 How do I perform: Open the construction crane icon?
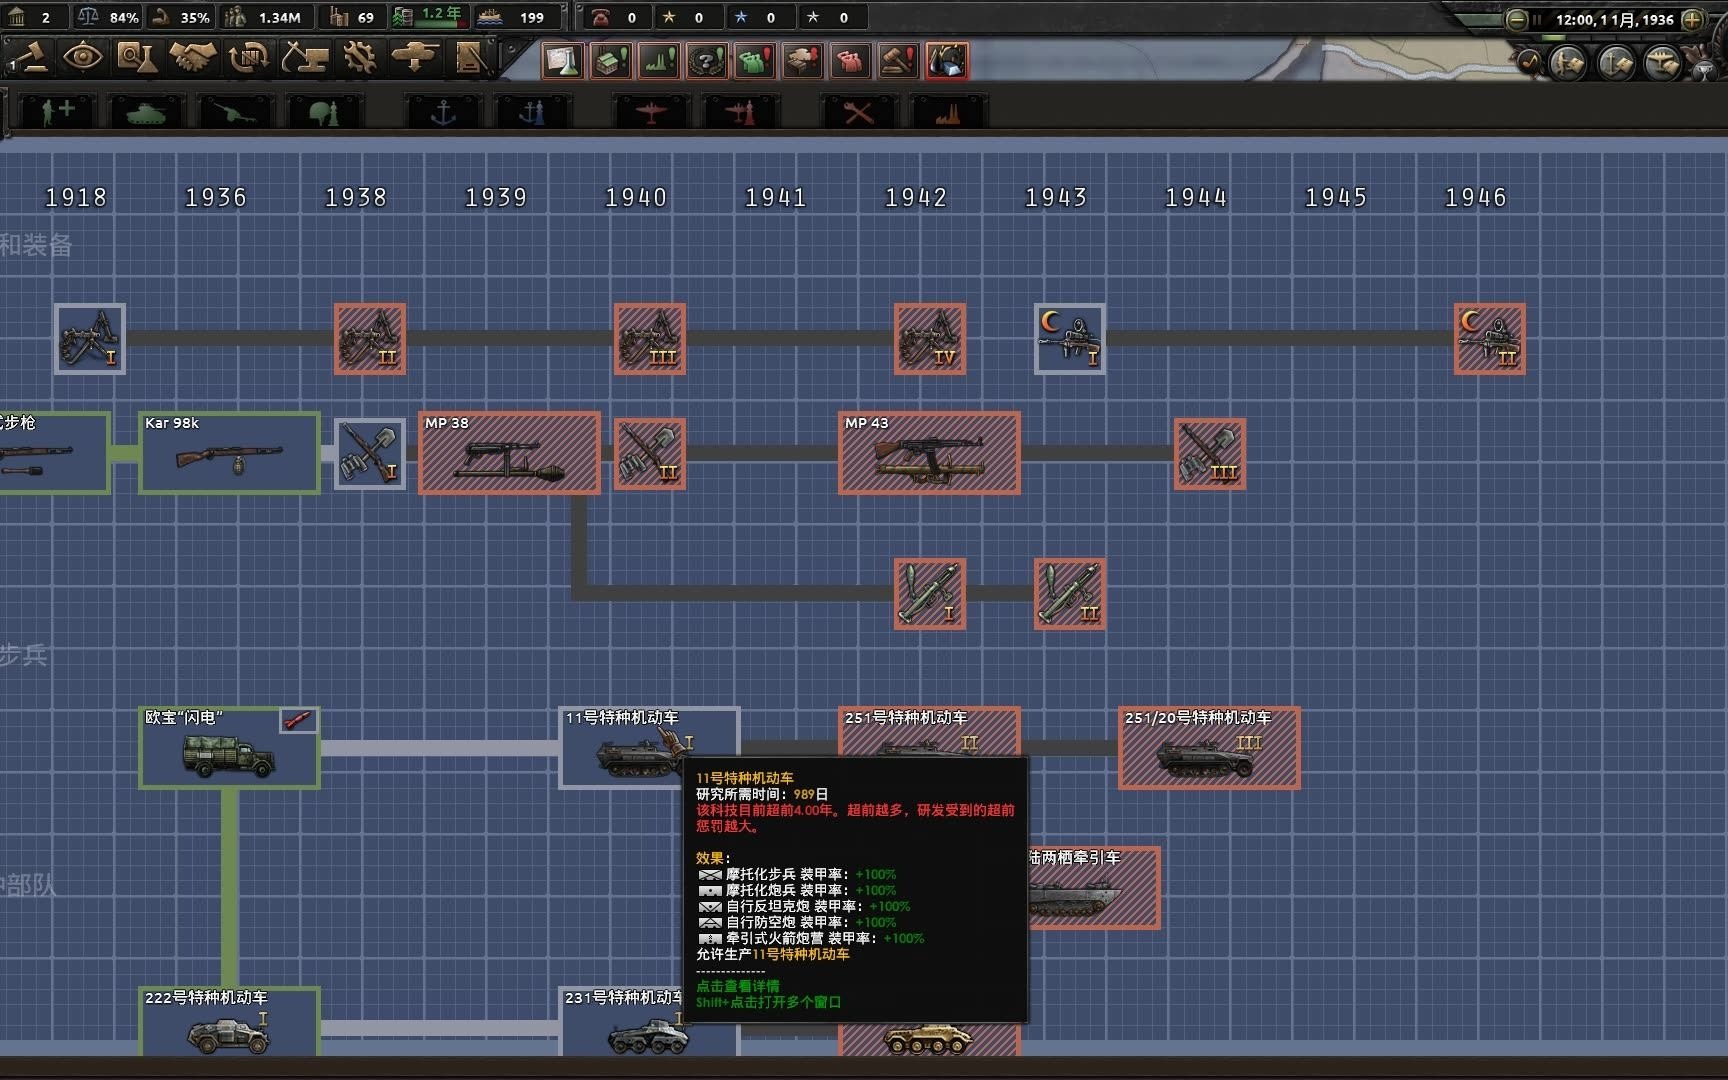point(304,58)
